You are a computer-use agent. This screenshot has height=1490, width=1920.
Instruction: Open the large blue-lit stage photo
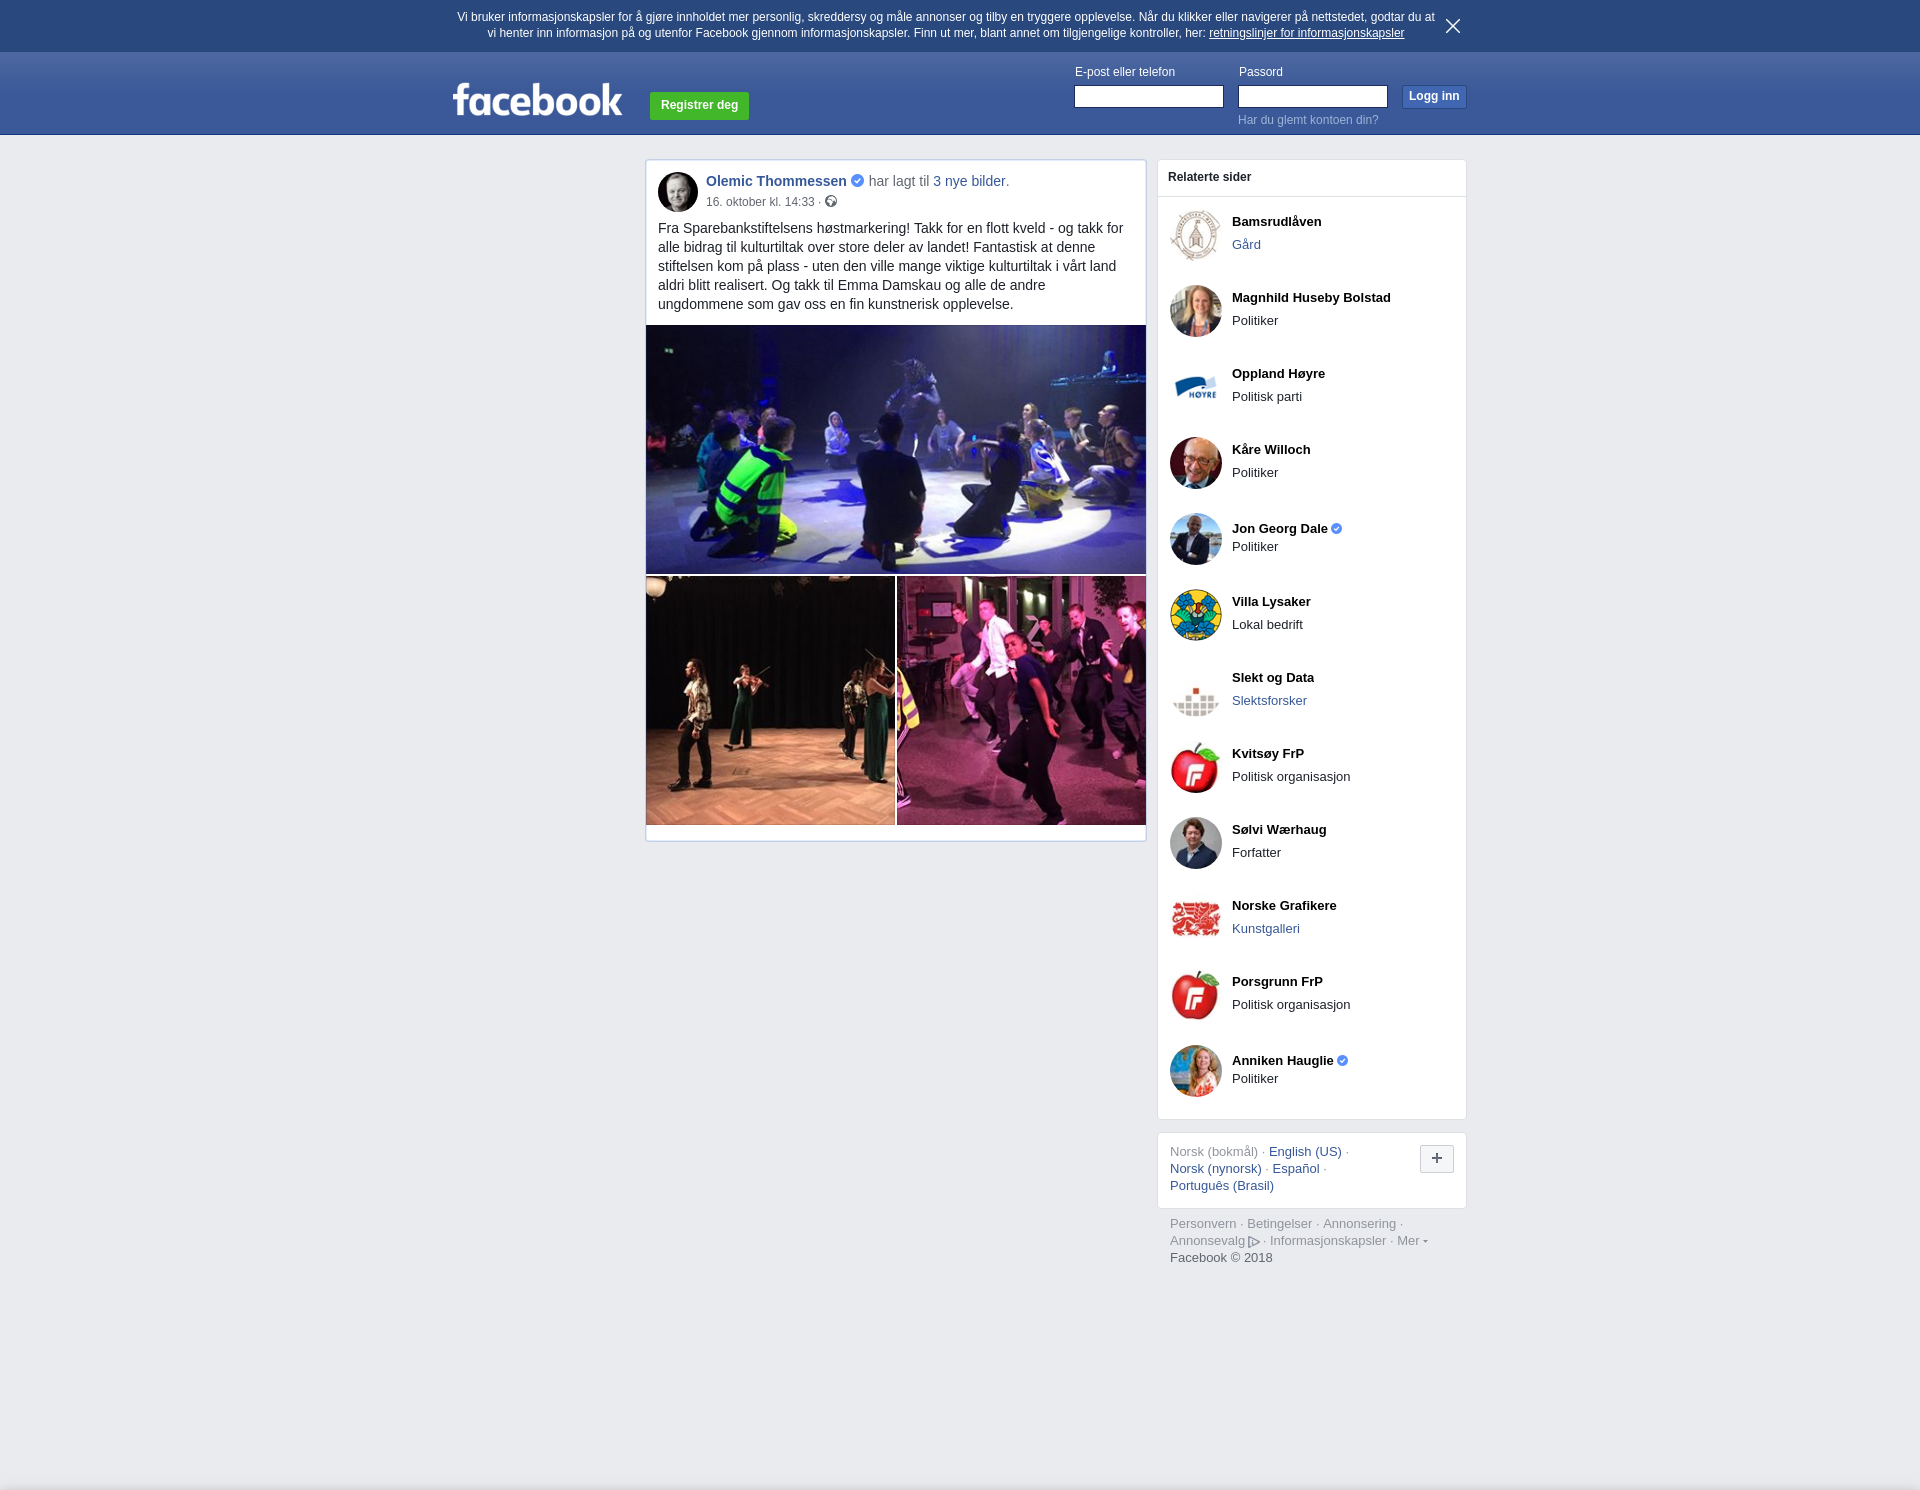tap(896, 449)
